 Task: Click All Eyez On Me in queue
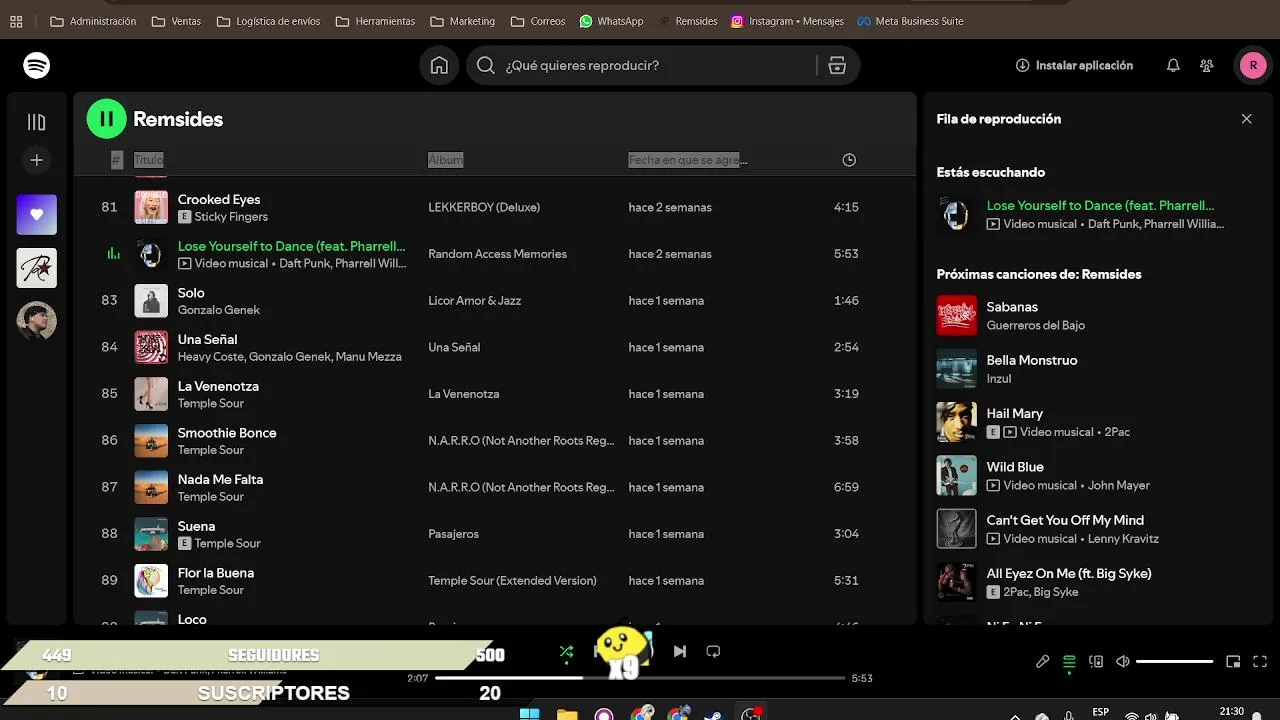tap(1069, 573)
